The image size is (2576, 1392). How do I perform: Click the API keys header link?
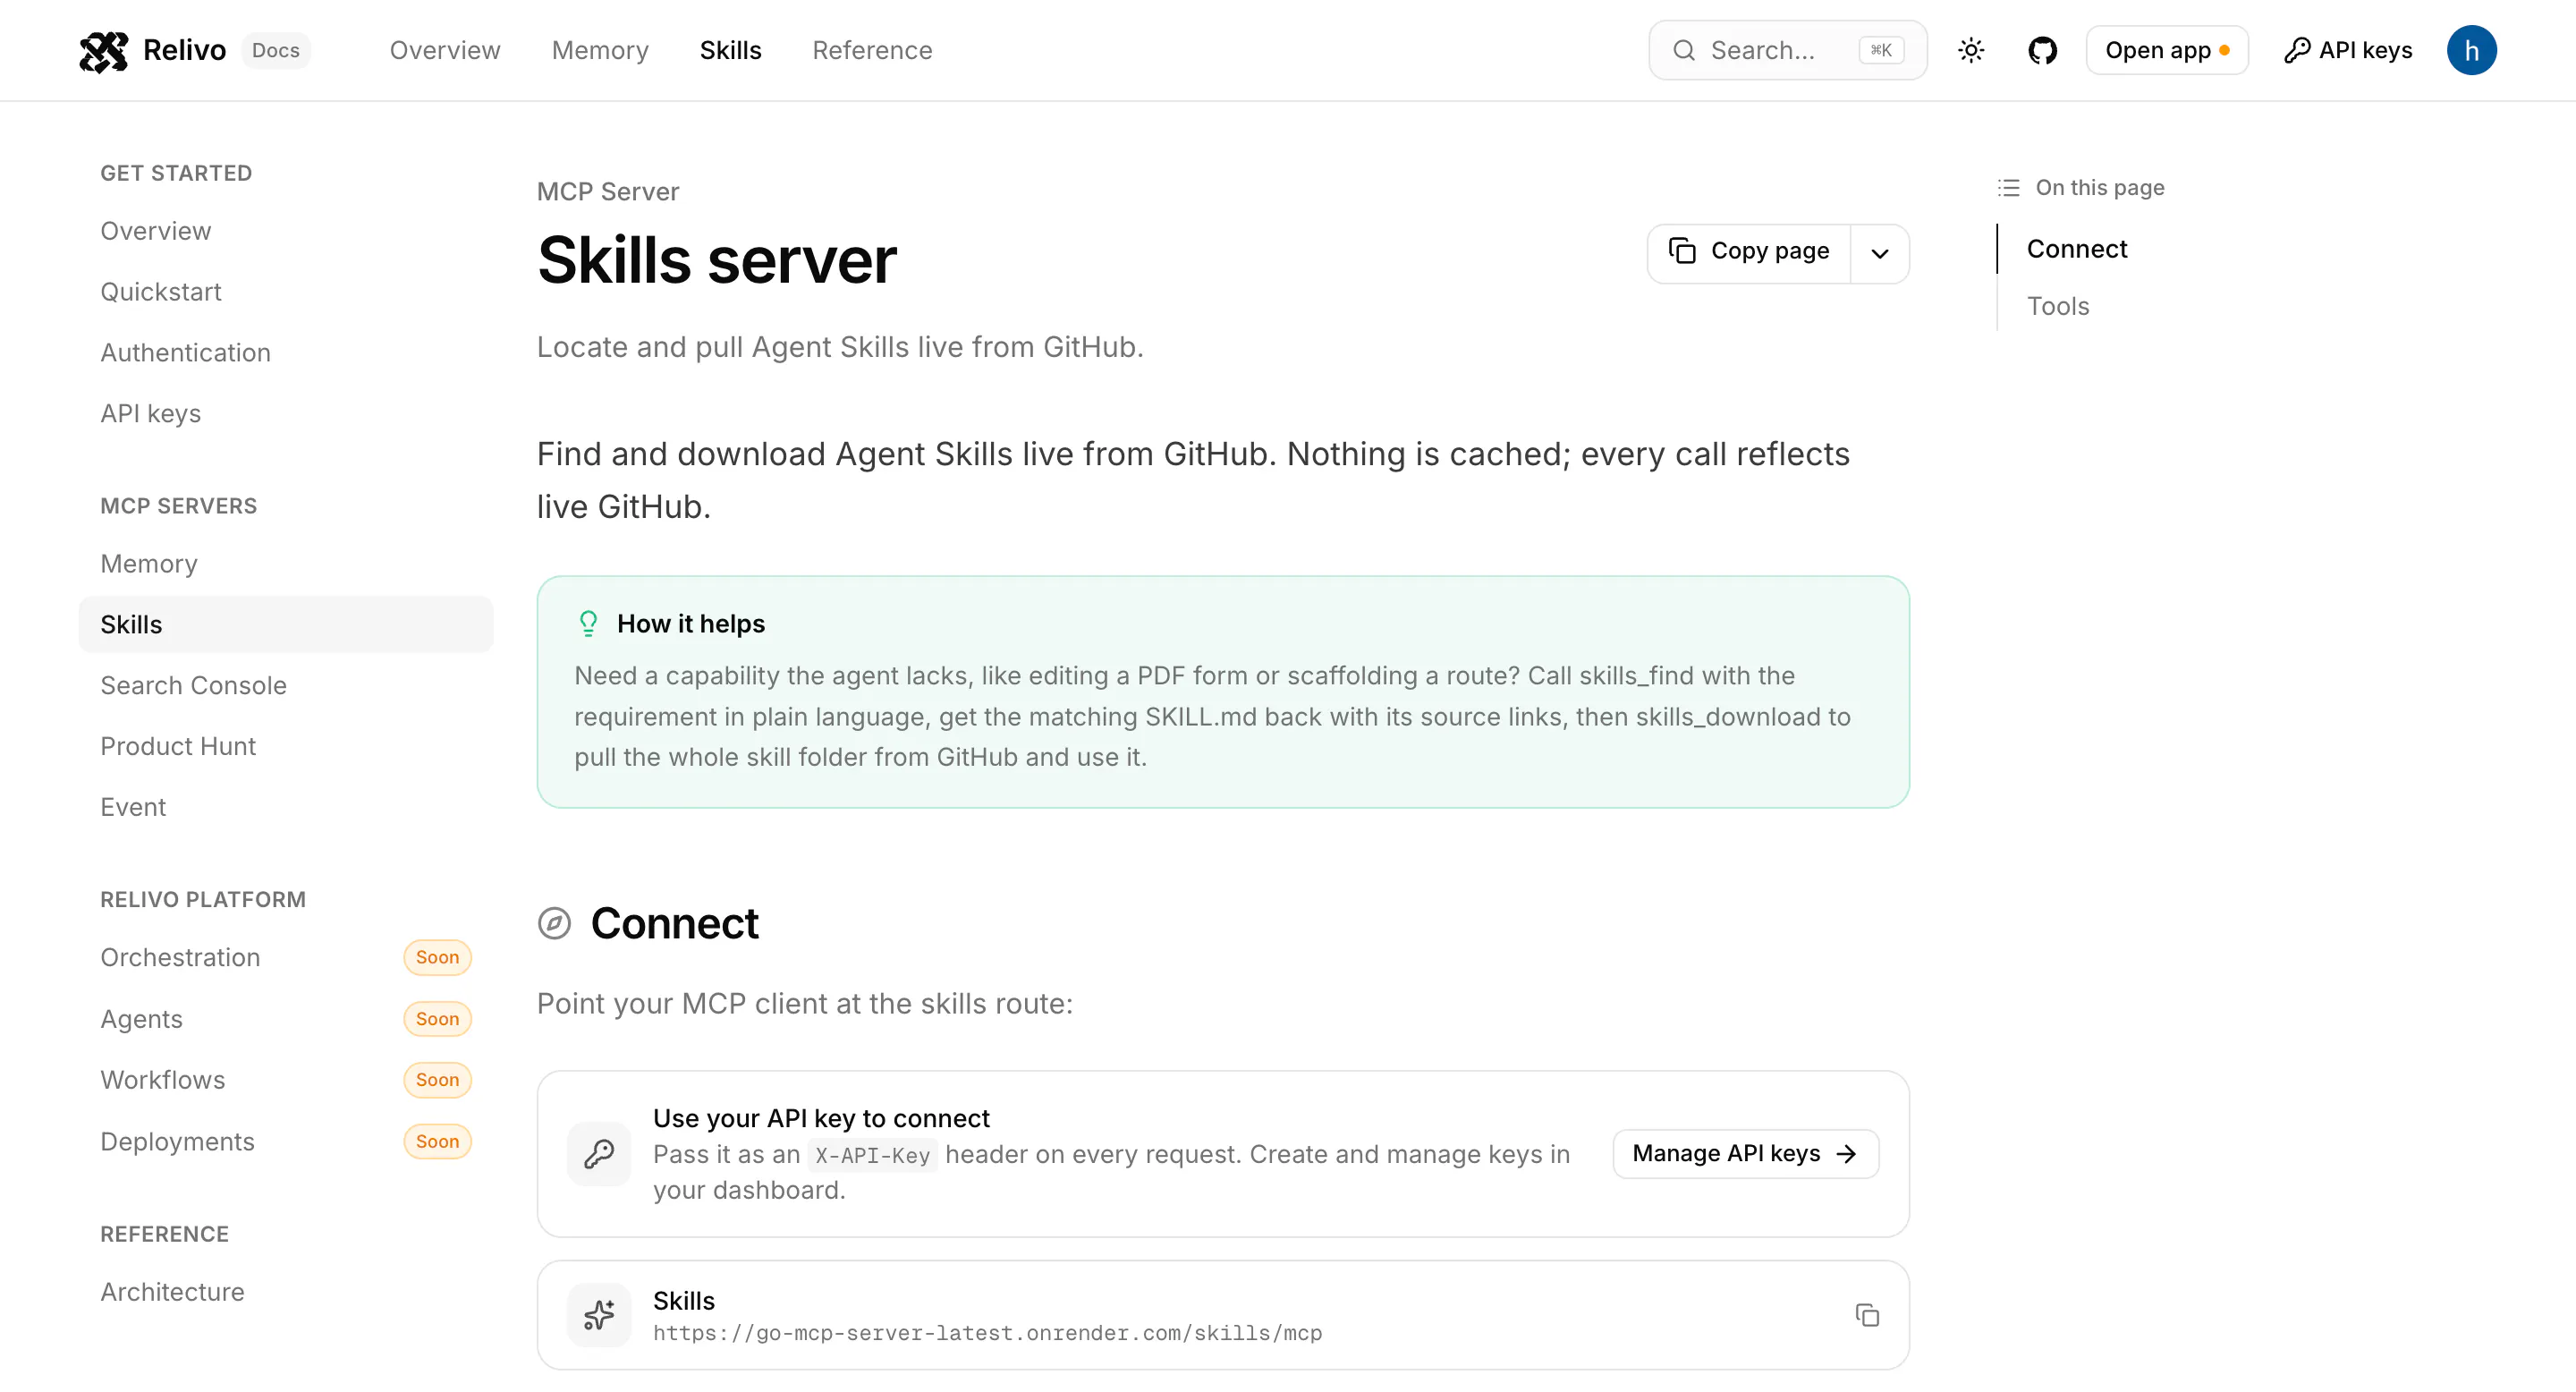(x=2348, y=50)
